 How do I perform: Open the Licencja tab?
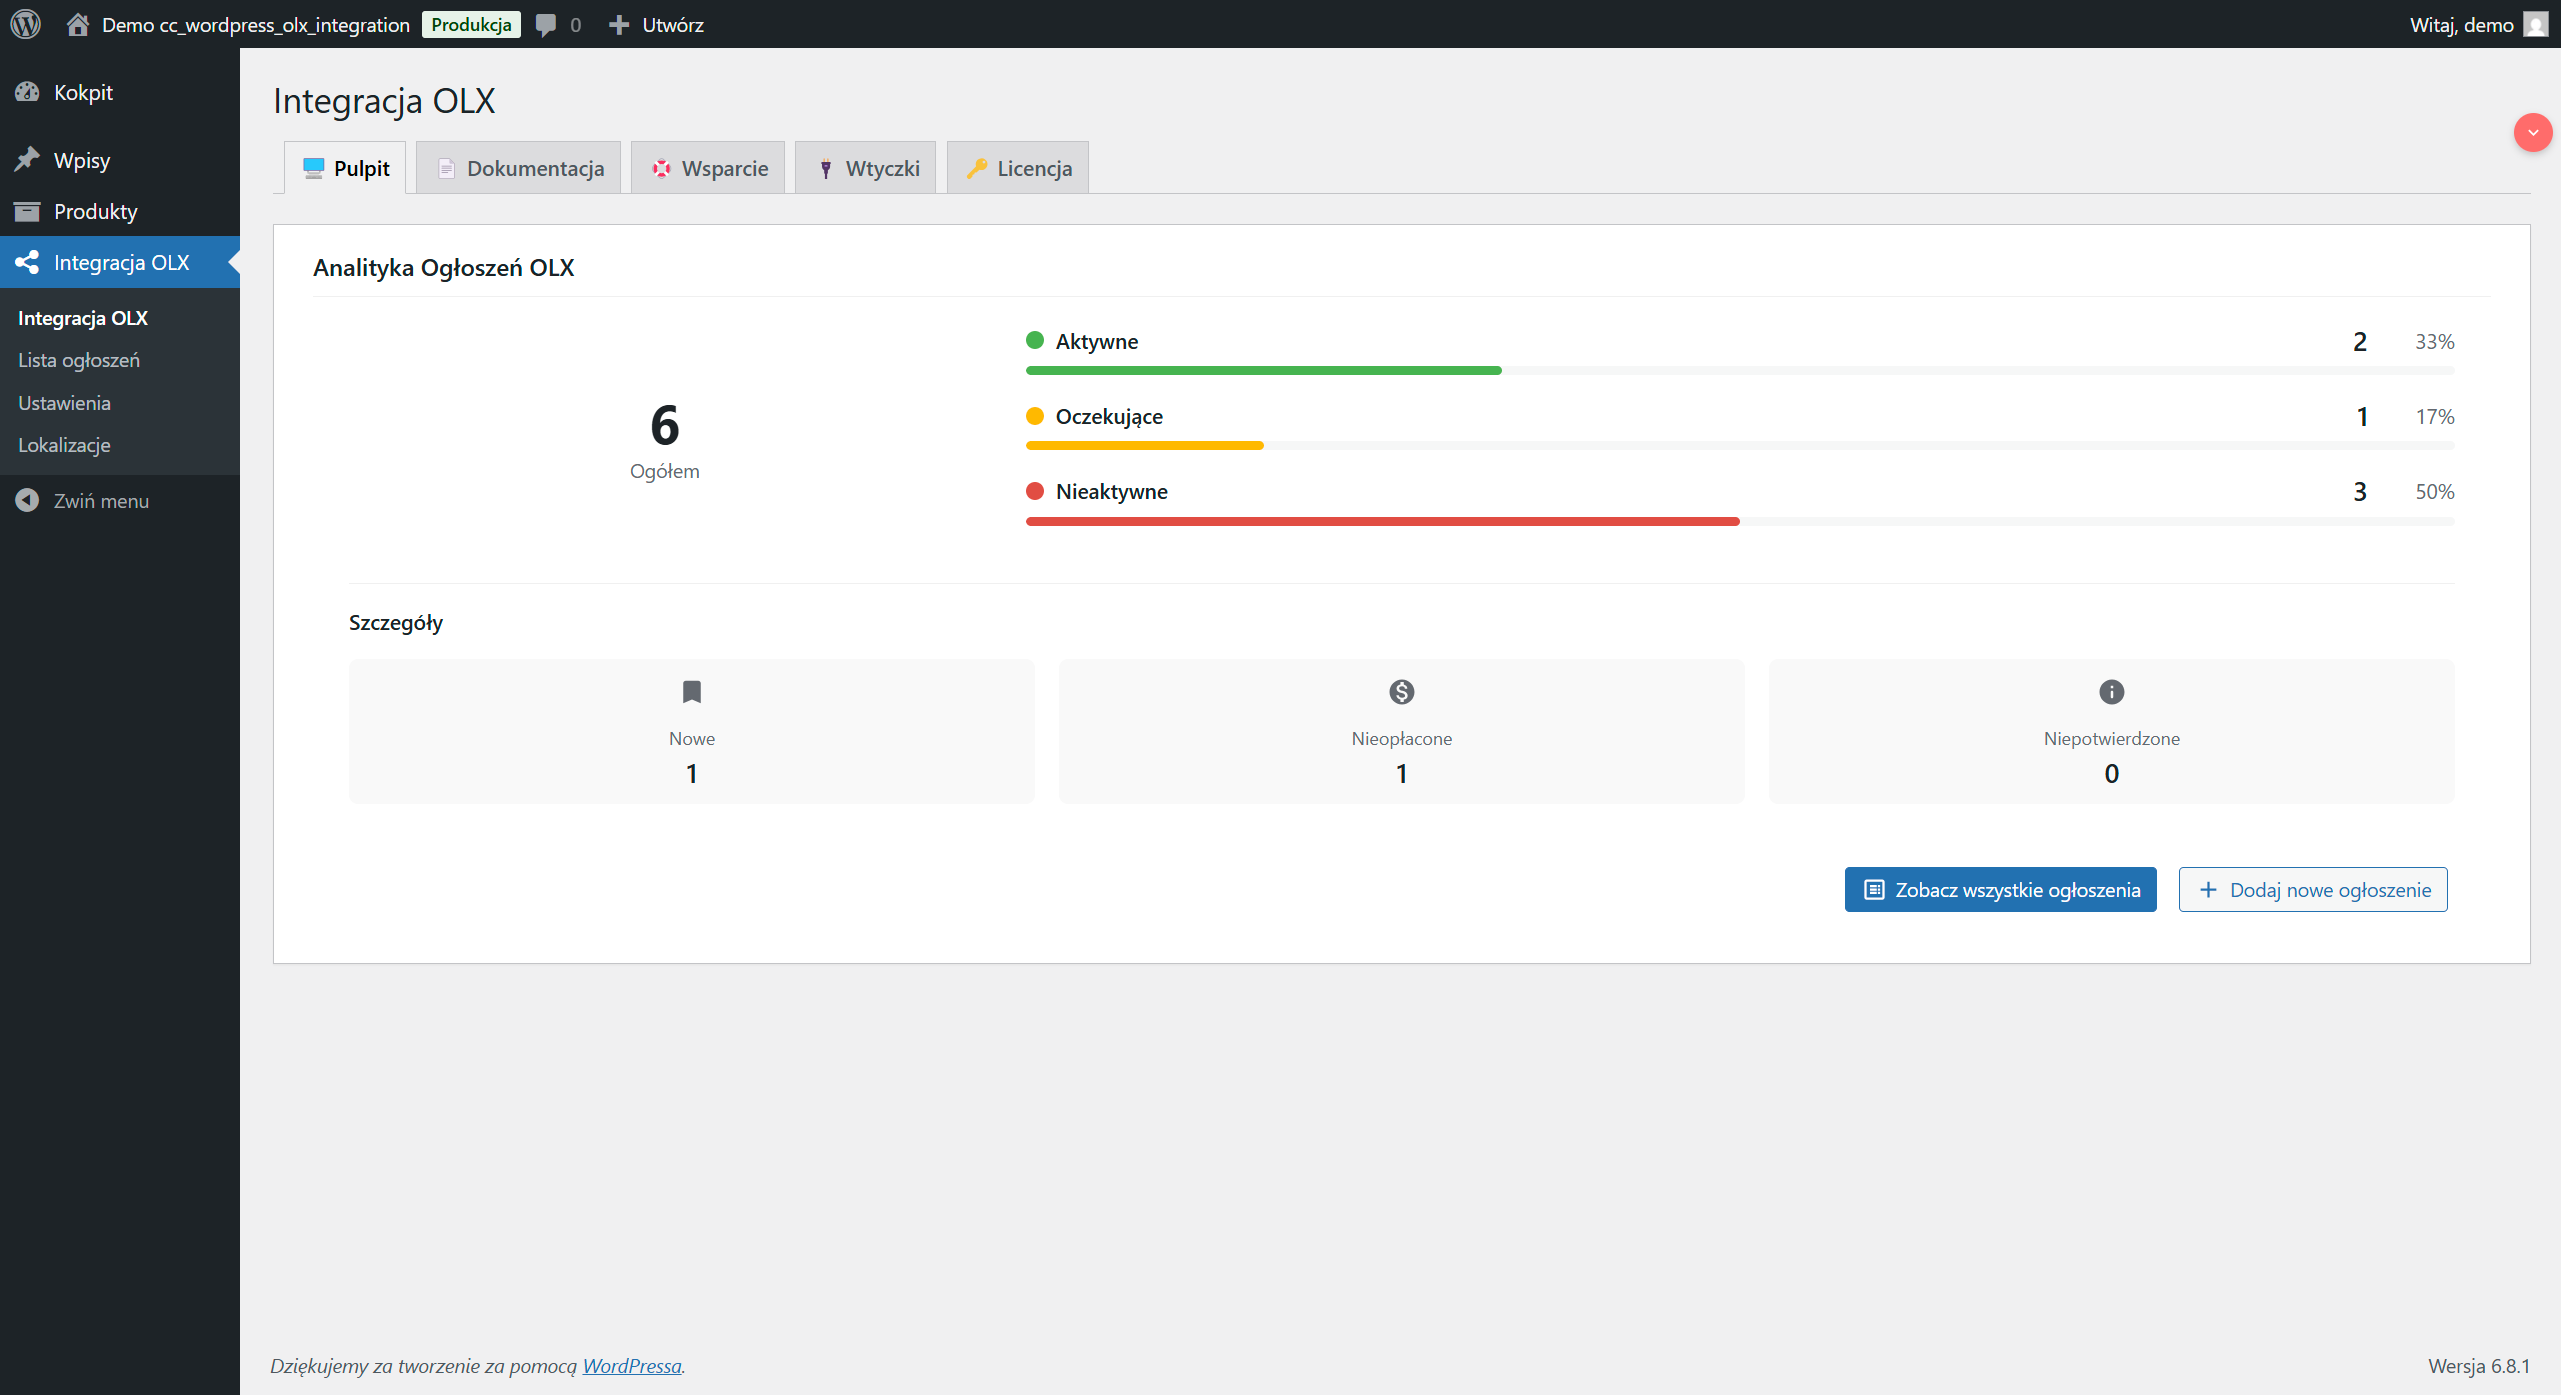tap(1017, 168)
